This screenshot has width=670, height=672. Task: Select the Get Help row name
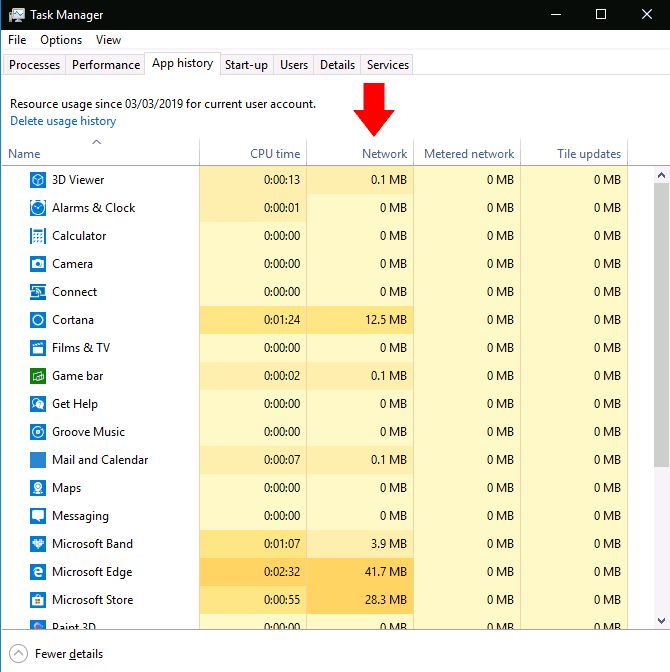[75, 404]
